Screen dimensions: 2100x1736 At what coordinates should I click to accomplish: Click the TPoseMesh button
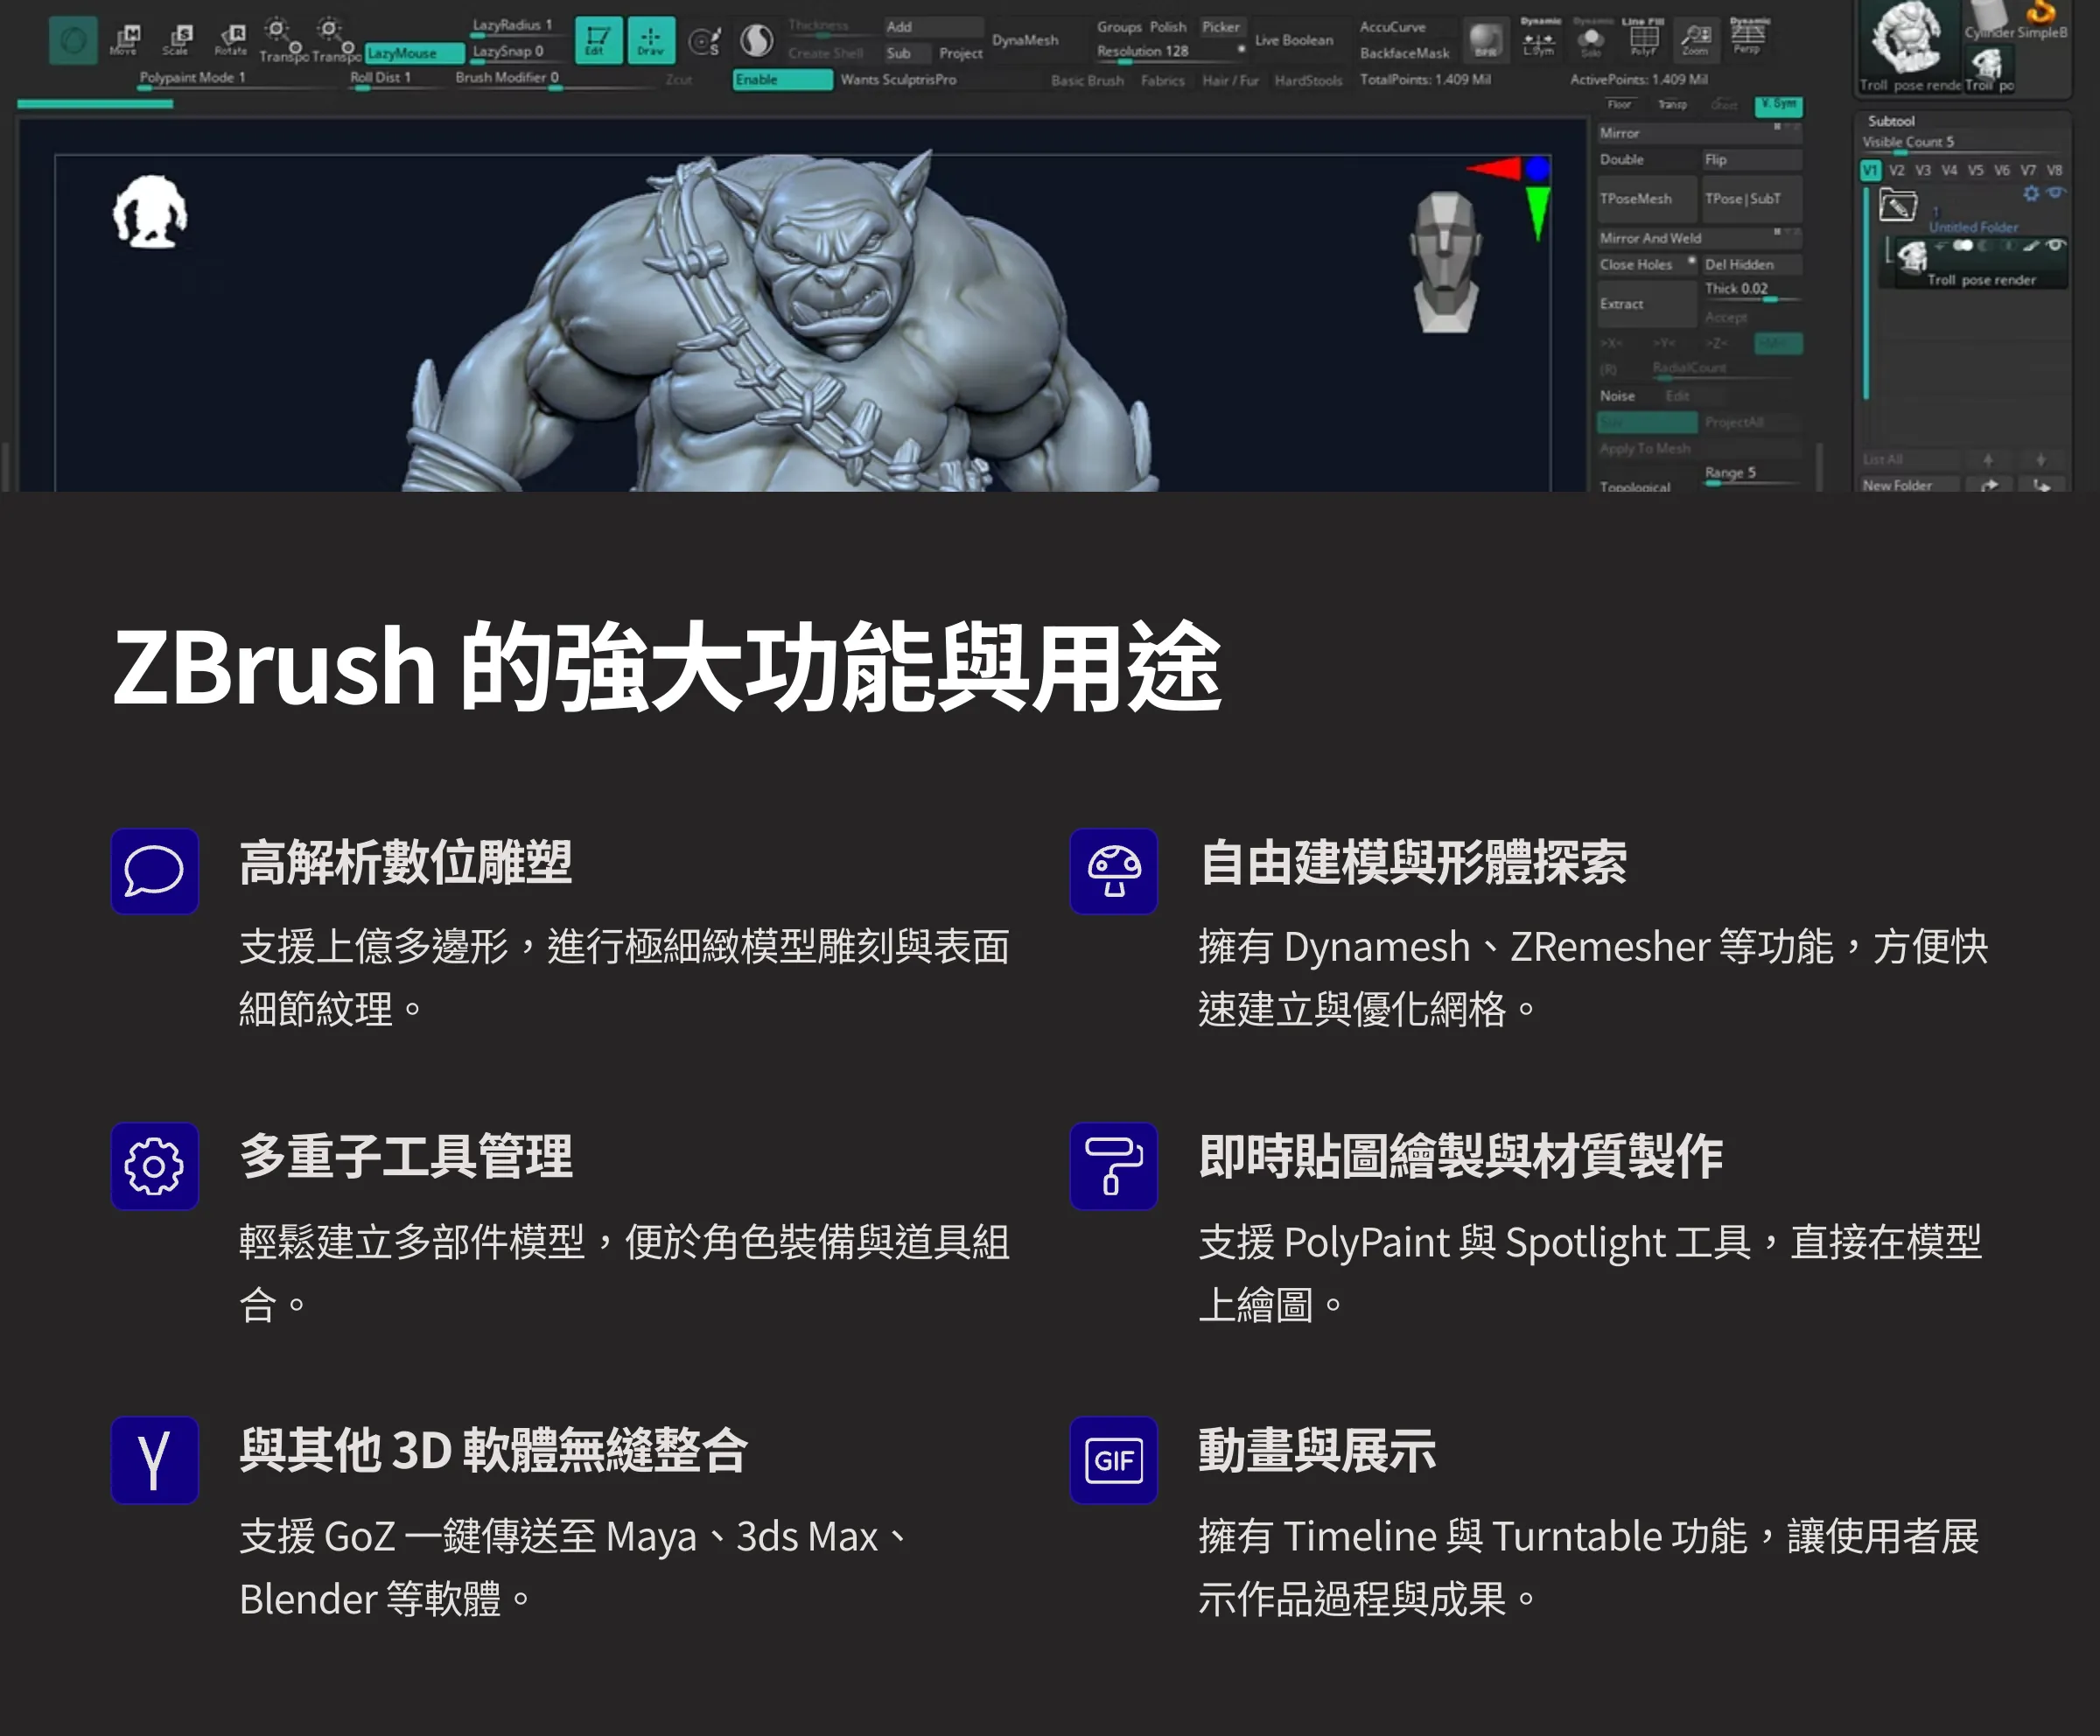click(x=1646, y=198)
